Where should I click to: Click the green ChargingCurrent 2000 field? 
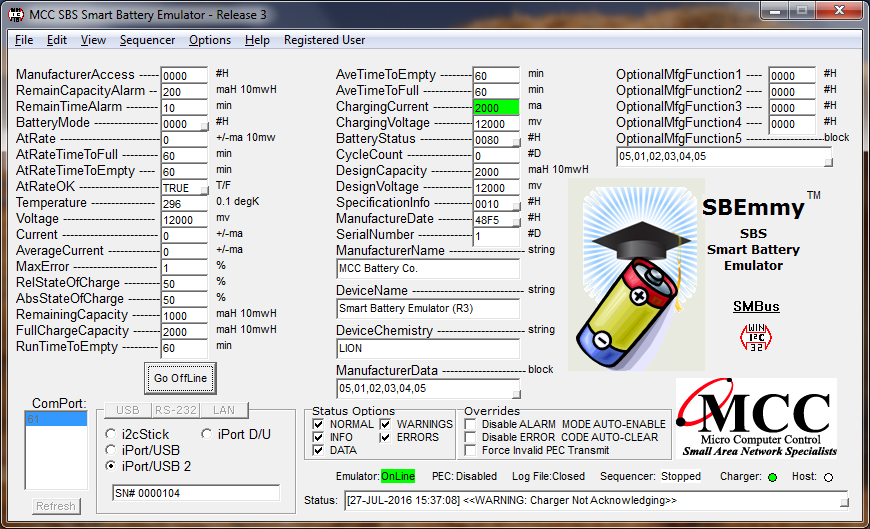495,108
